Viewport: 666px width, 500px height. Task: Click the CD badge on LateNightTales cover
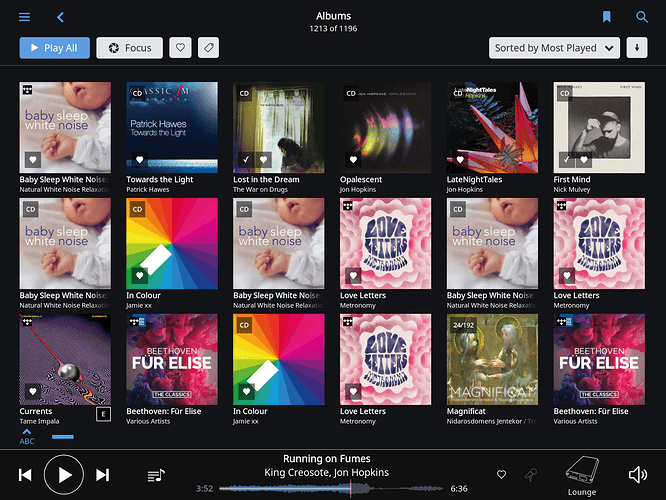[x=458, y=93]
